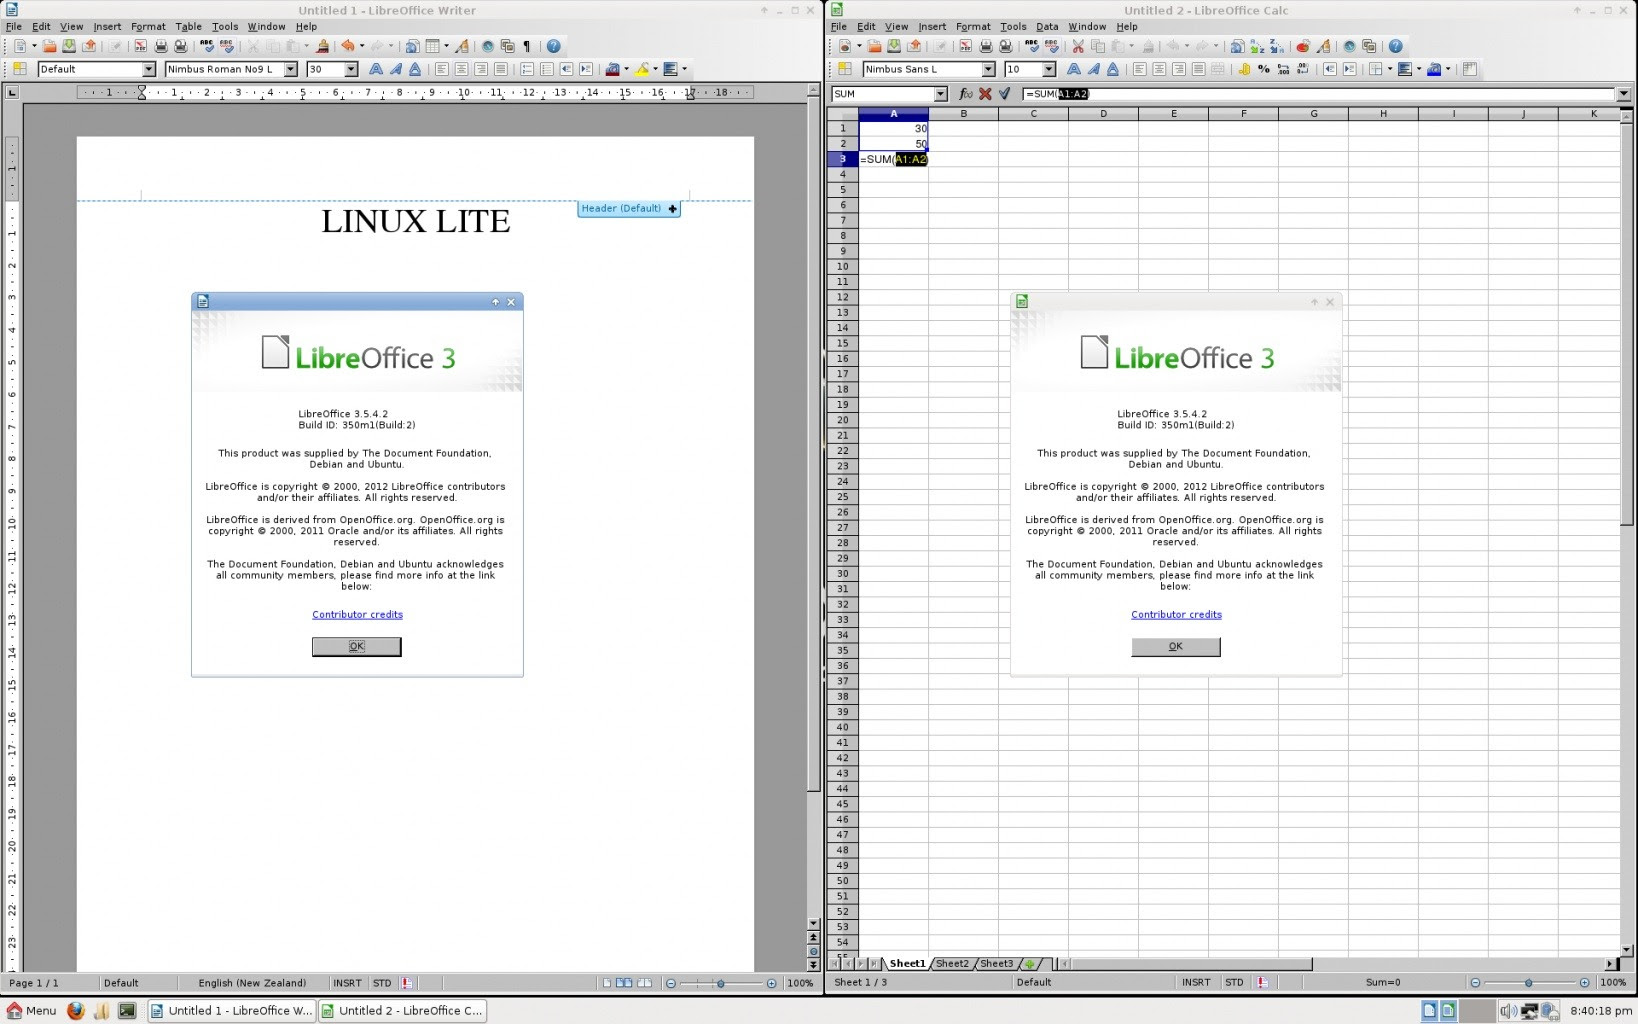Click OK in Writer's About dialog

[357, 647]
